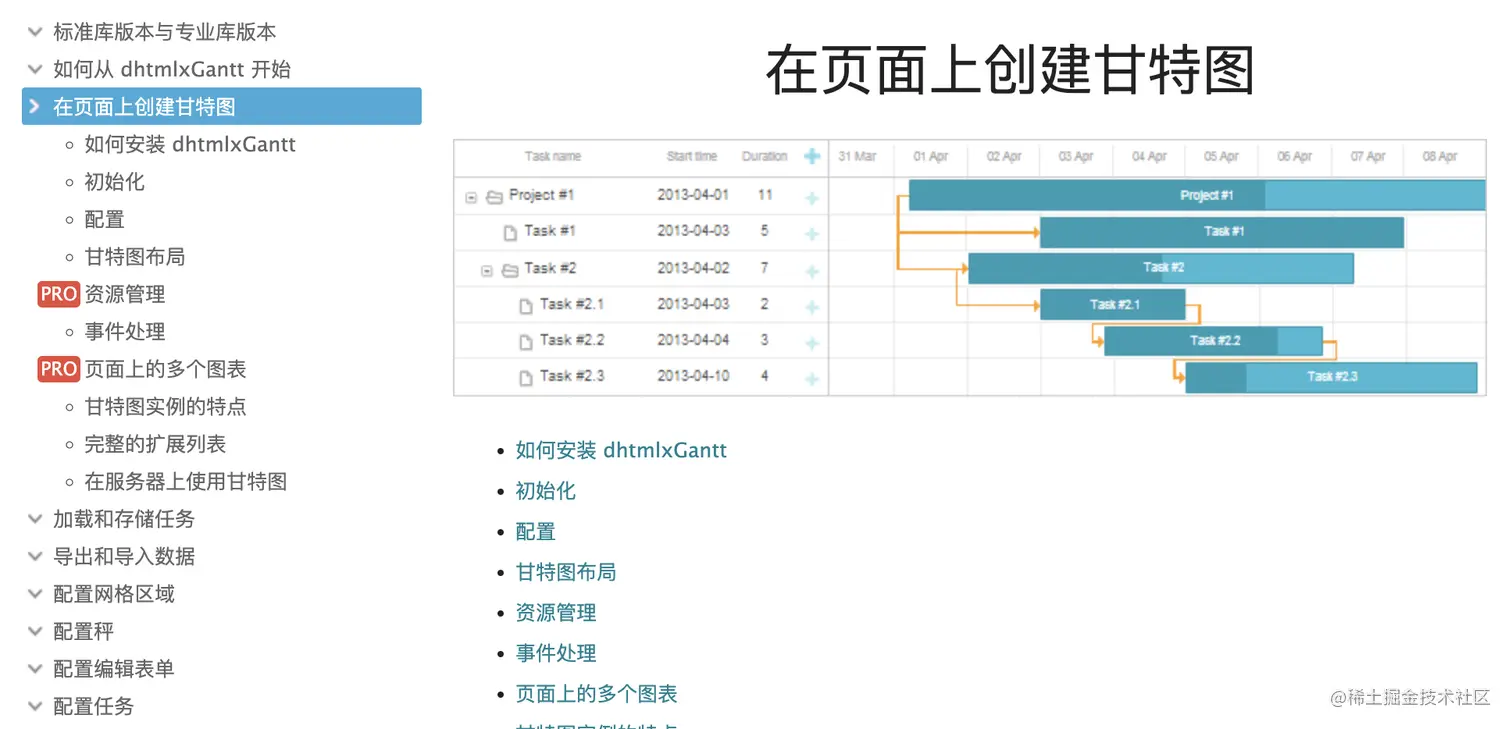
Task: Select sidebar entry 配置网格区域
Action: (x=114, y=594)
